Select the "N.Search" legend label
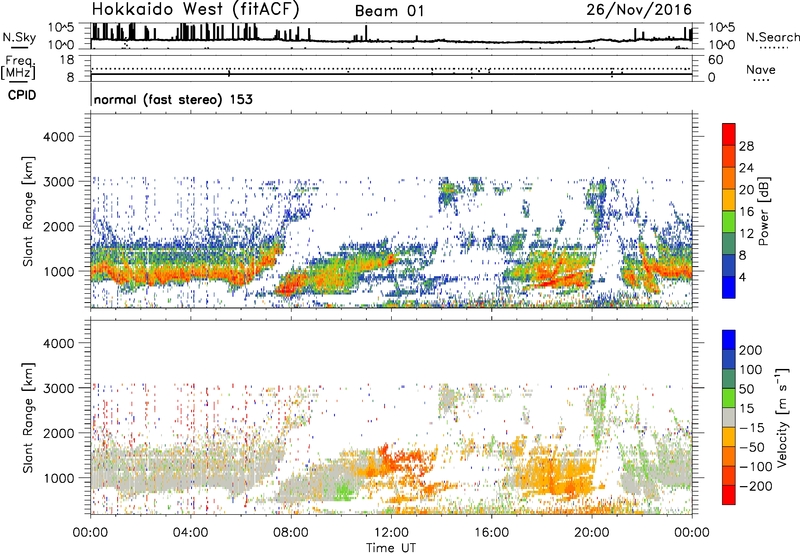This screenshot has width=800, height=554. [772, 37]
